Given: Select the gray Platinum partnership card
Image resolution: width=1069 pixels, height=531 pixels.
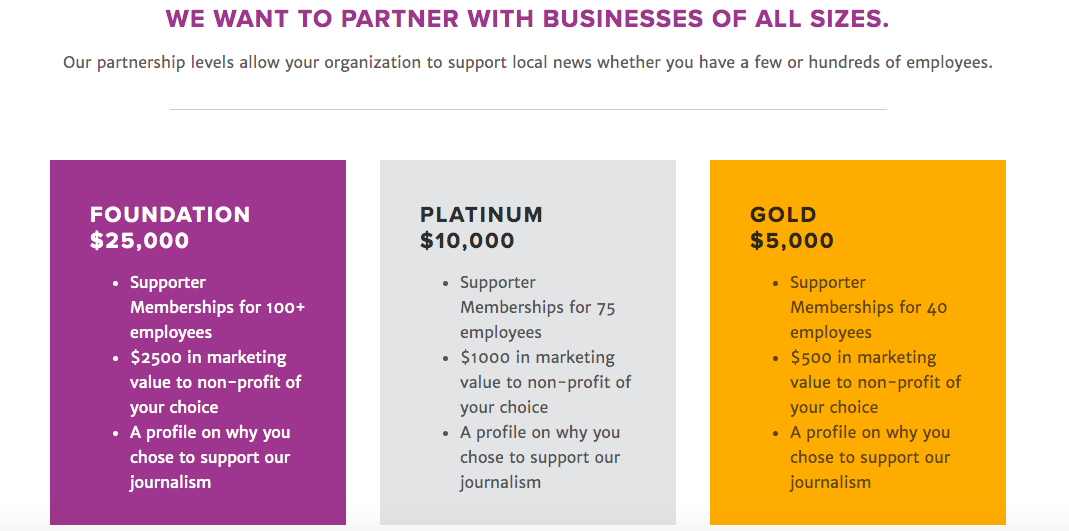Looking at the screenshot, I should 528,342.
